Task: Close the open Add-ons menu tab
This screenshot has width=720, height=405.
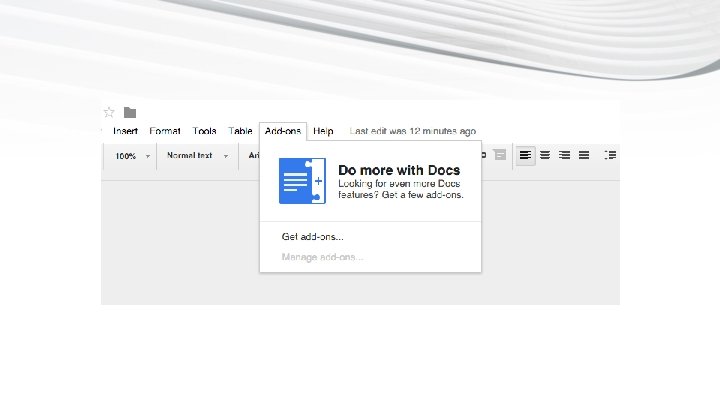Action: click(283, 131)
